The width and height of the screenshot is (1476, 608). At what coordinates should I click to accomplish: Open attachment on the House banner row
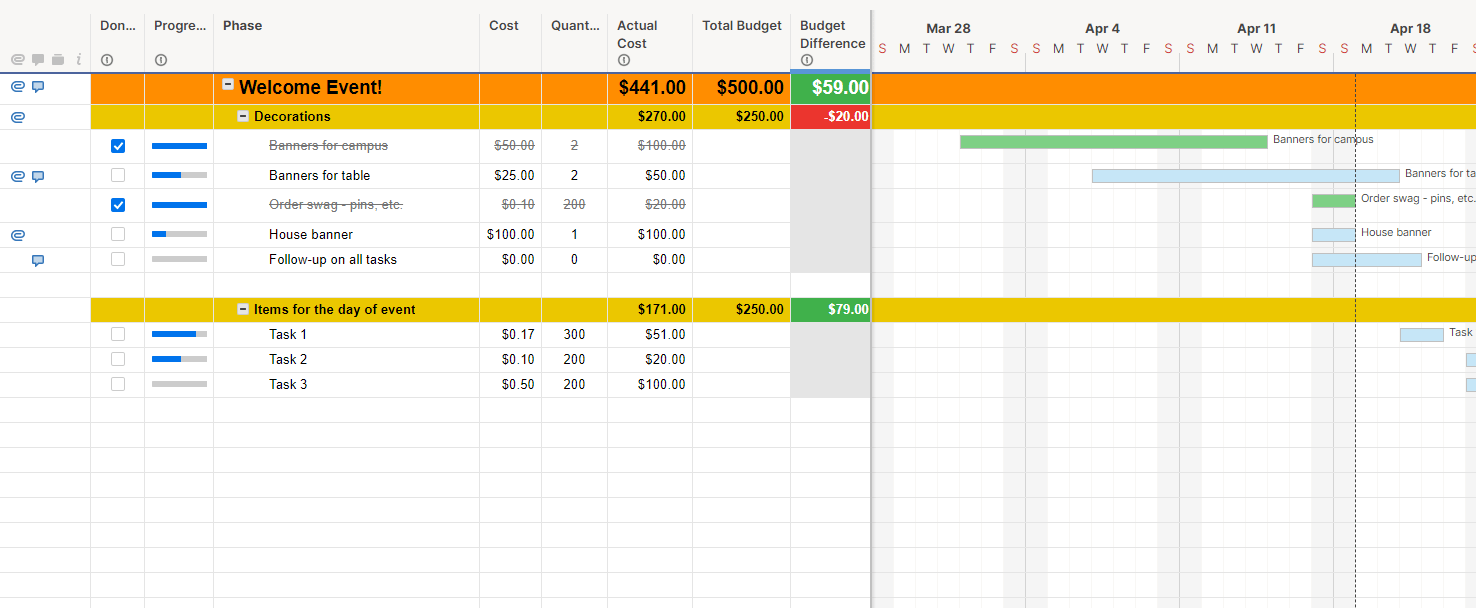coord(17,235)
